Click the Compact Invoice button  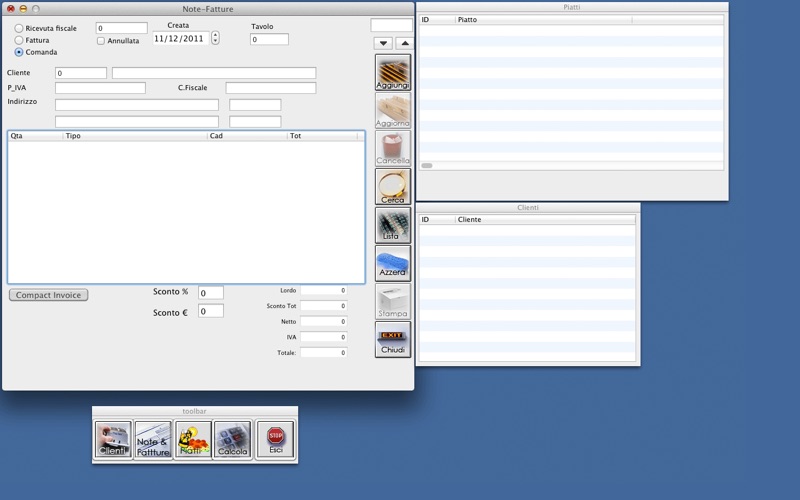[48, 295]
